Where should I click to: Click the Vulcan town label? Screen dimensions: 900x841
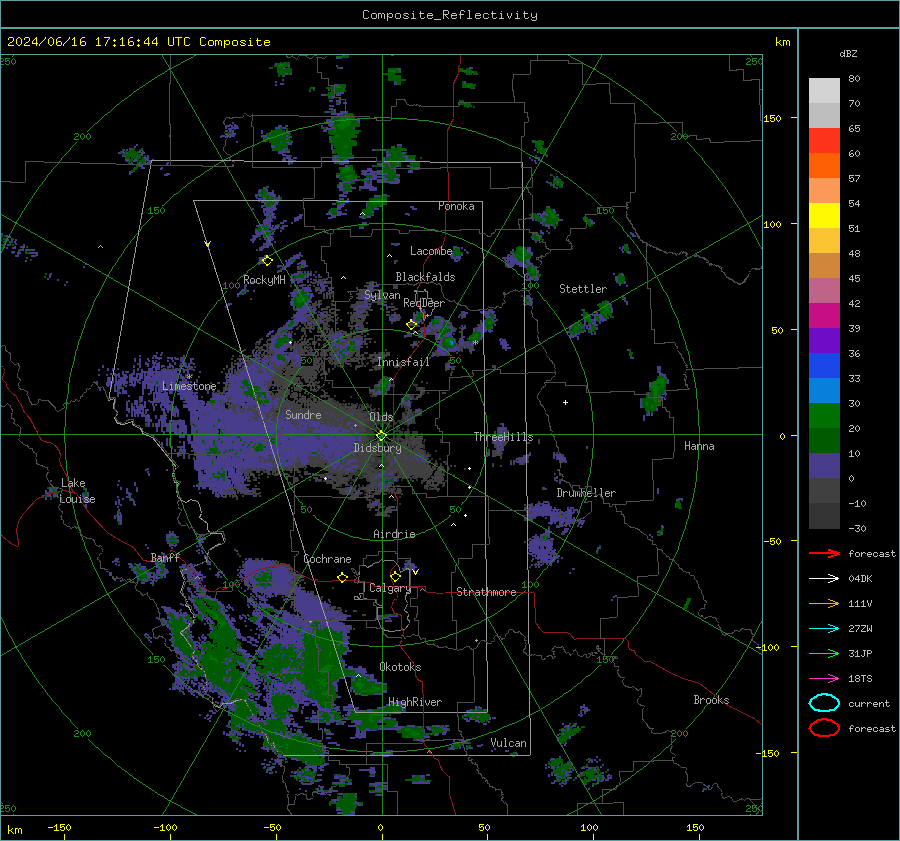[x=508, y=743]
